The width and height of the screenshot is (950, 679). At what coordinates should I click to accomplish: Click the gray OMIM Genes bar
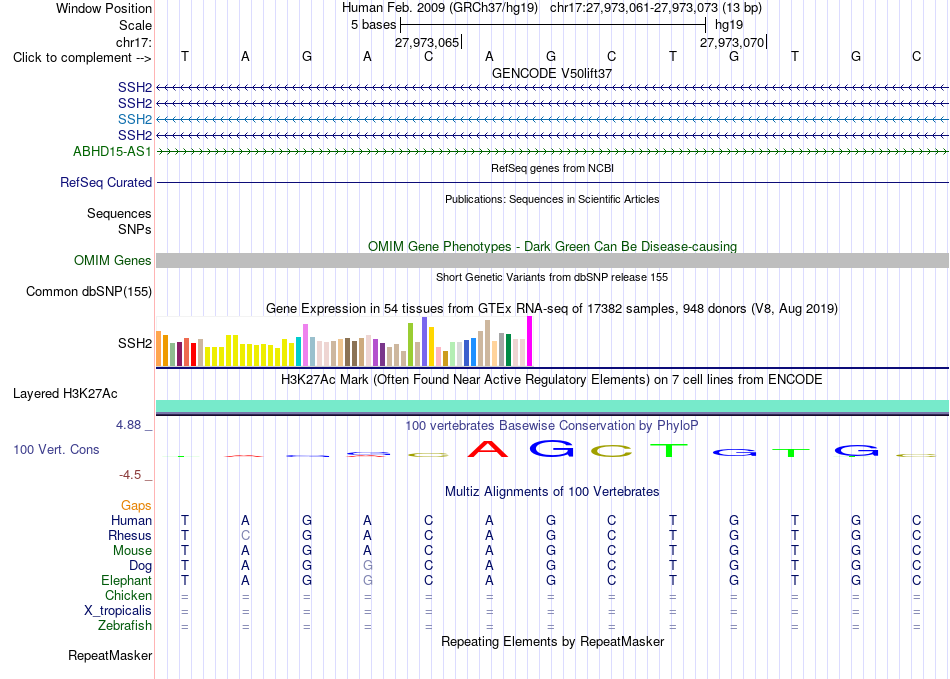(x=552, y=260)
